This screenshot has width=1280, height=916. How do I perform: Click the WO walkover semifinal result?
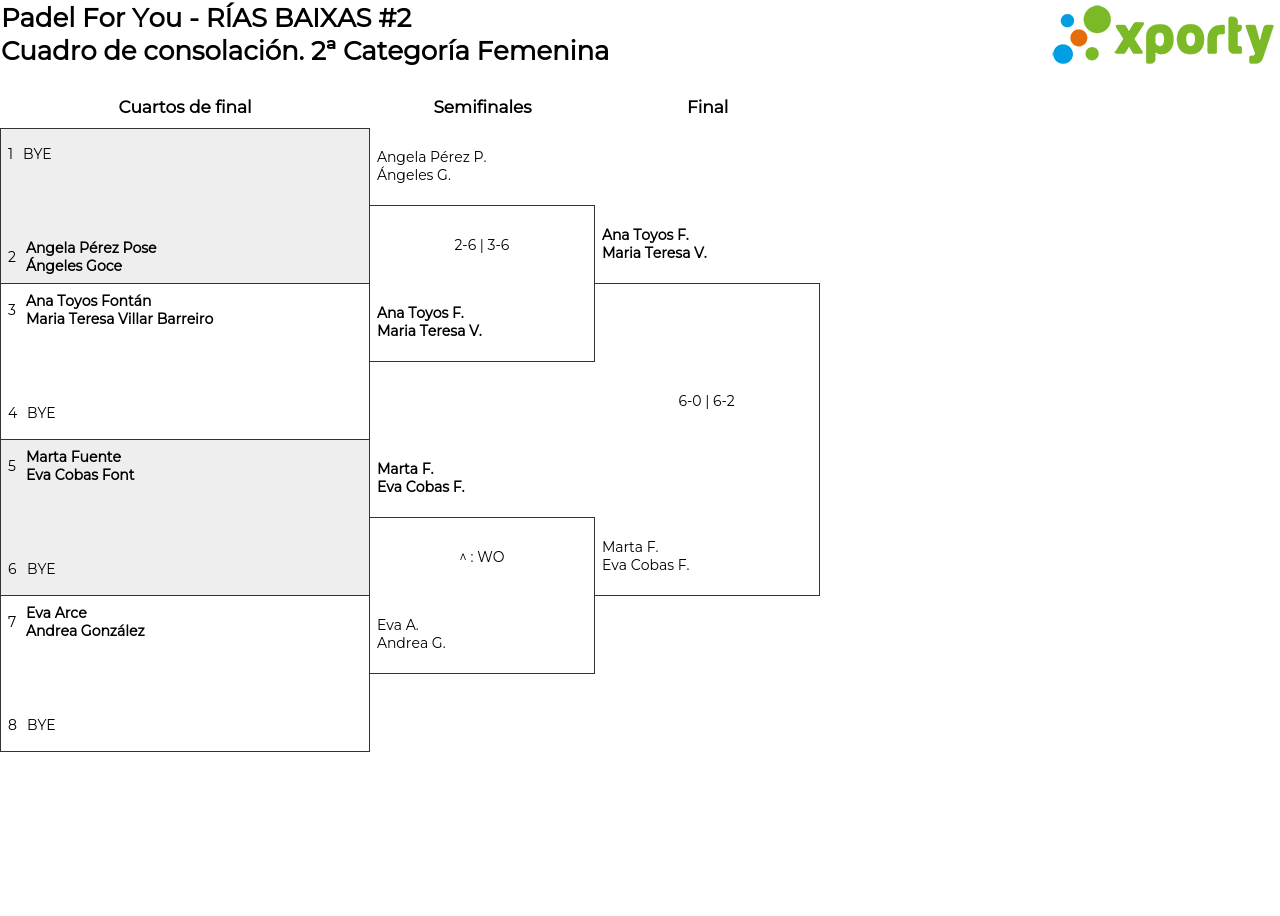pyautogui.click(x=482, y=557)
